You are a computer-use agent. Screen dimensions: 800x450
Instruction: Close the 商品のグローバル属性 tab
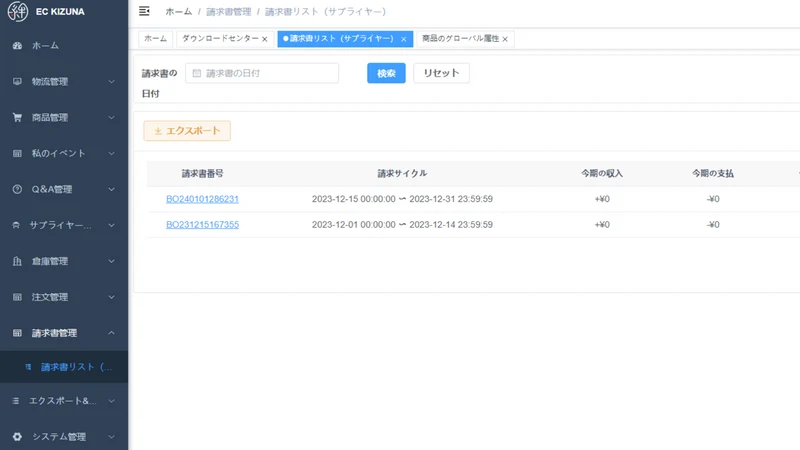tap(505, 39)
